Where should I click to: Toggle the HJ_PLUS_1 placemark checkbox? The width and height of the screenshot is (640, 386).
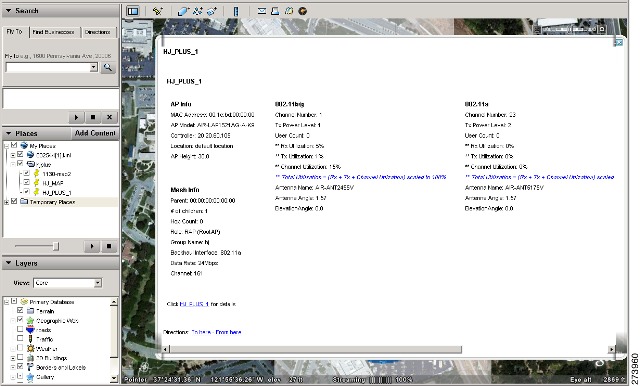pyautogui.click(x=27, y=191)
